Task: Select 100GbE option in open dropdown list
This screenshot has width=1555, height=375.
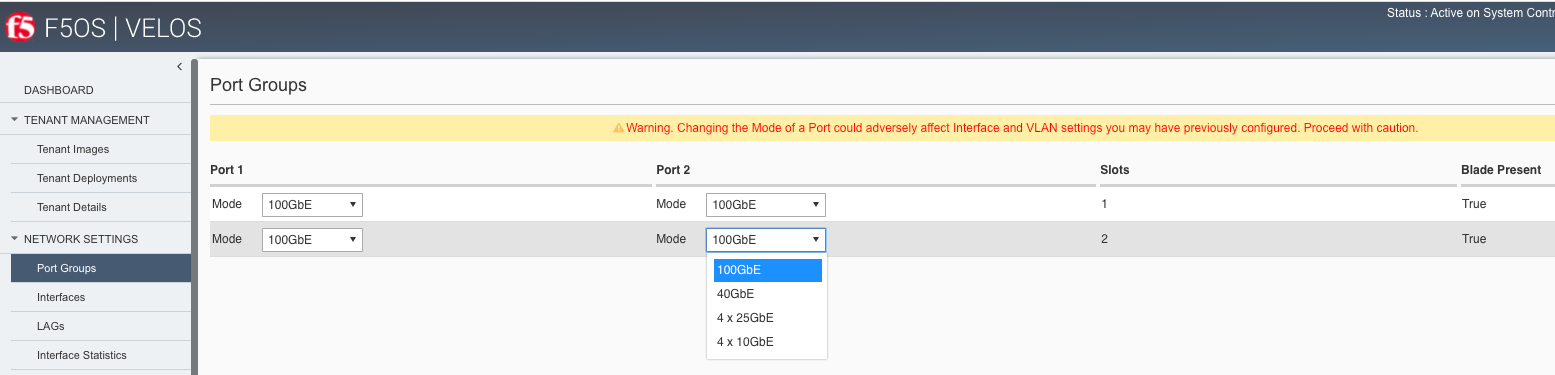Action: coord(767,270)
